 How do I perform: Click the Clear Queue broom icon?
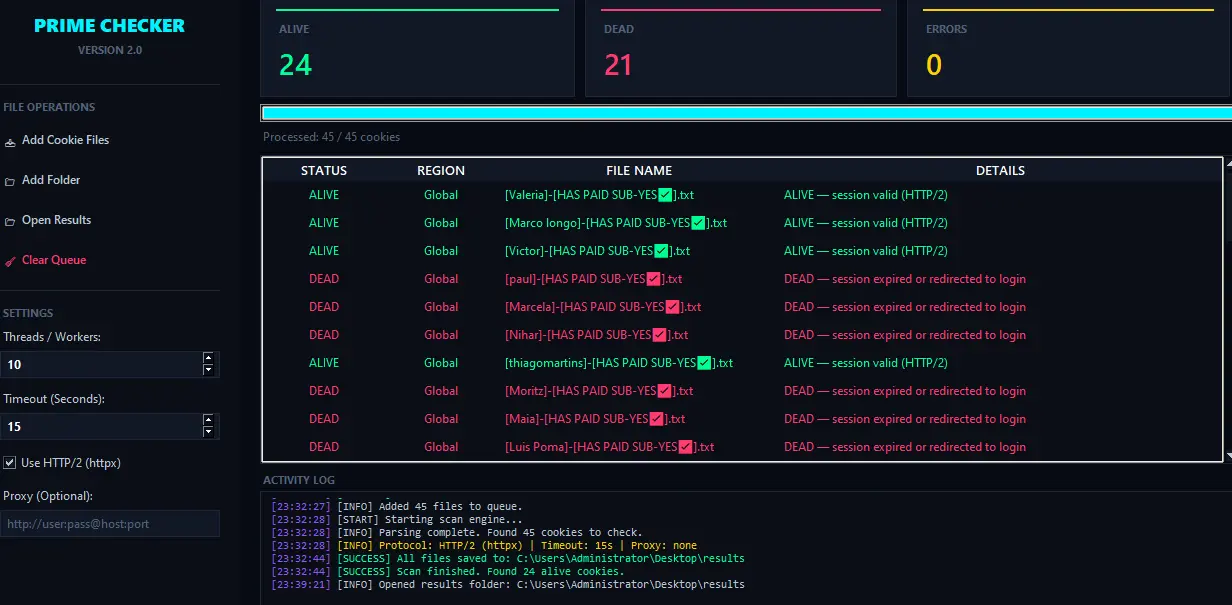(10, 261)
